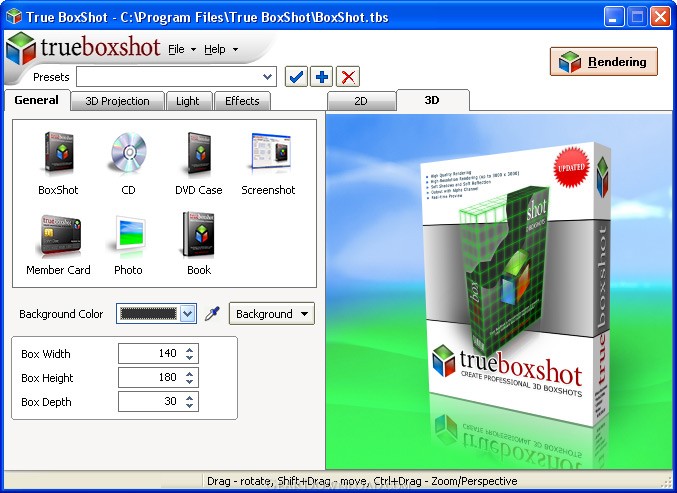Open the Presets combo box
The width and height of the screenshot is (677, 493).
pyautogui.click(x=176, y=77)
